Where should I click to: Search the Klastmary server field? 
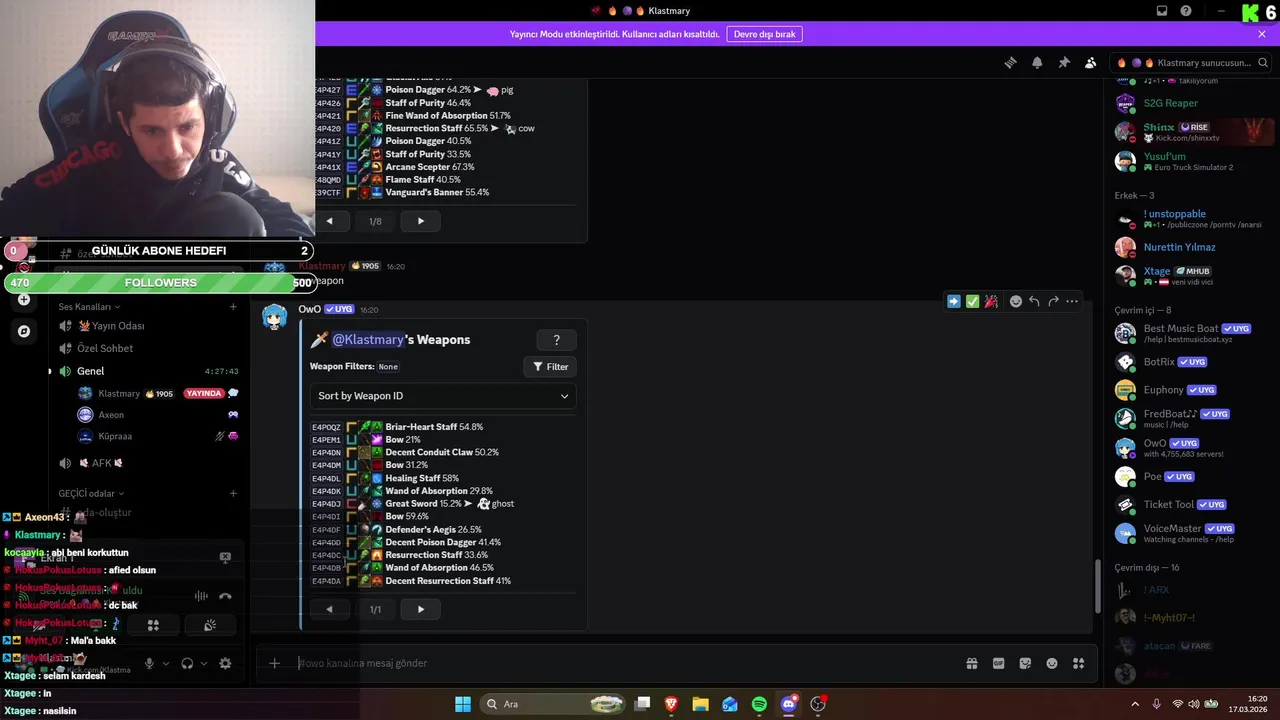(x=1190, y=62)
